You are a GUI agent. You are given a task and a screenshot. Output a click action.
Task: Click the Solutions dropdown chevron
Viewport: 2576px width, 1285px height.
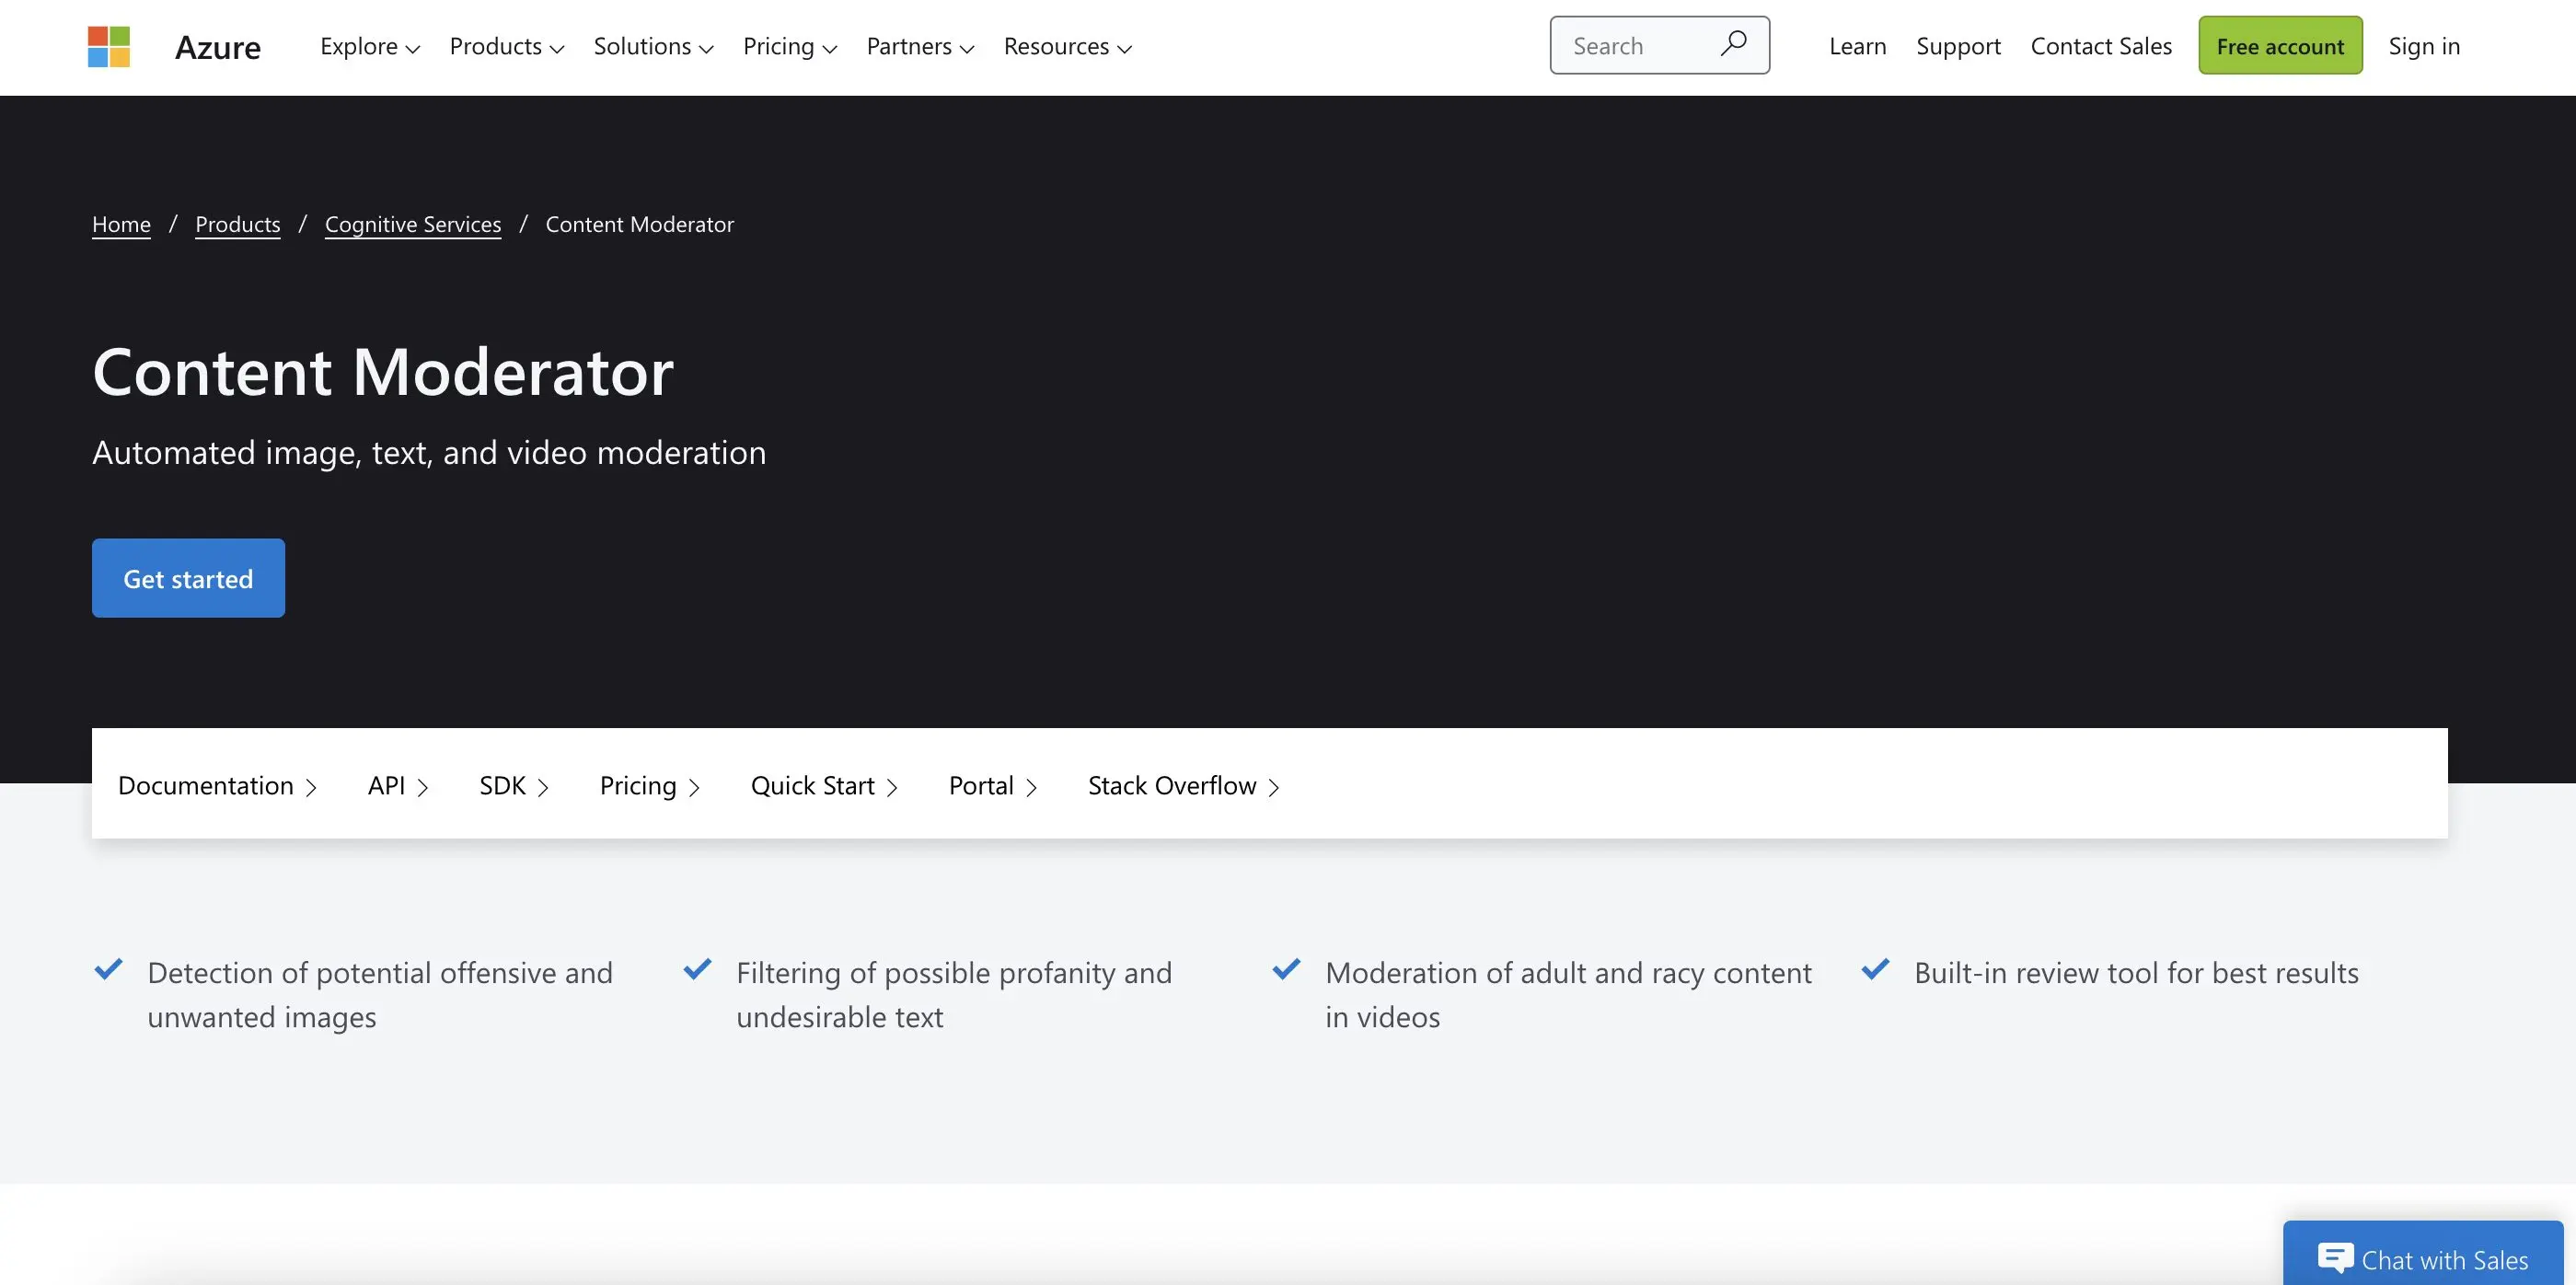pyautogui.click(x=707, y=44)
